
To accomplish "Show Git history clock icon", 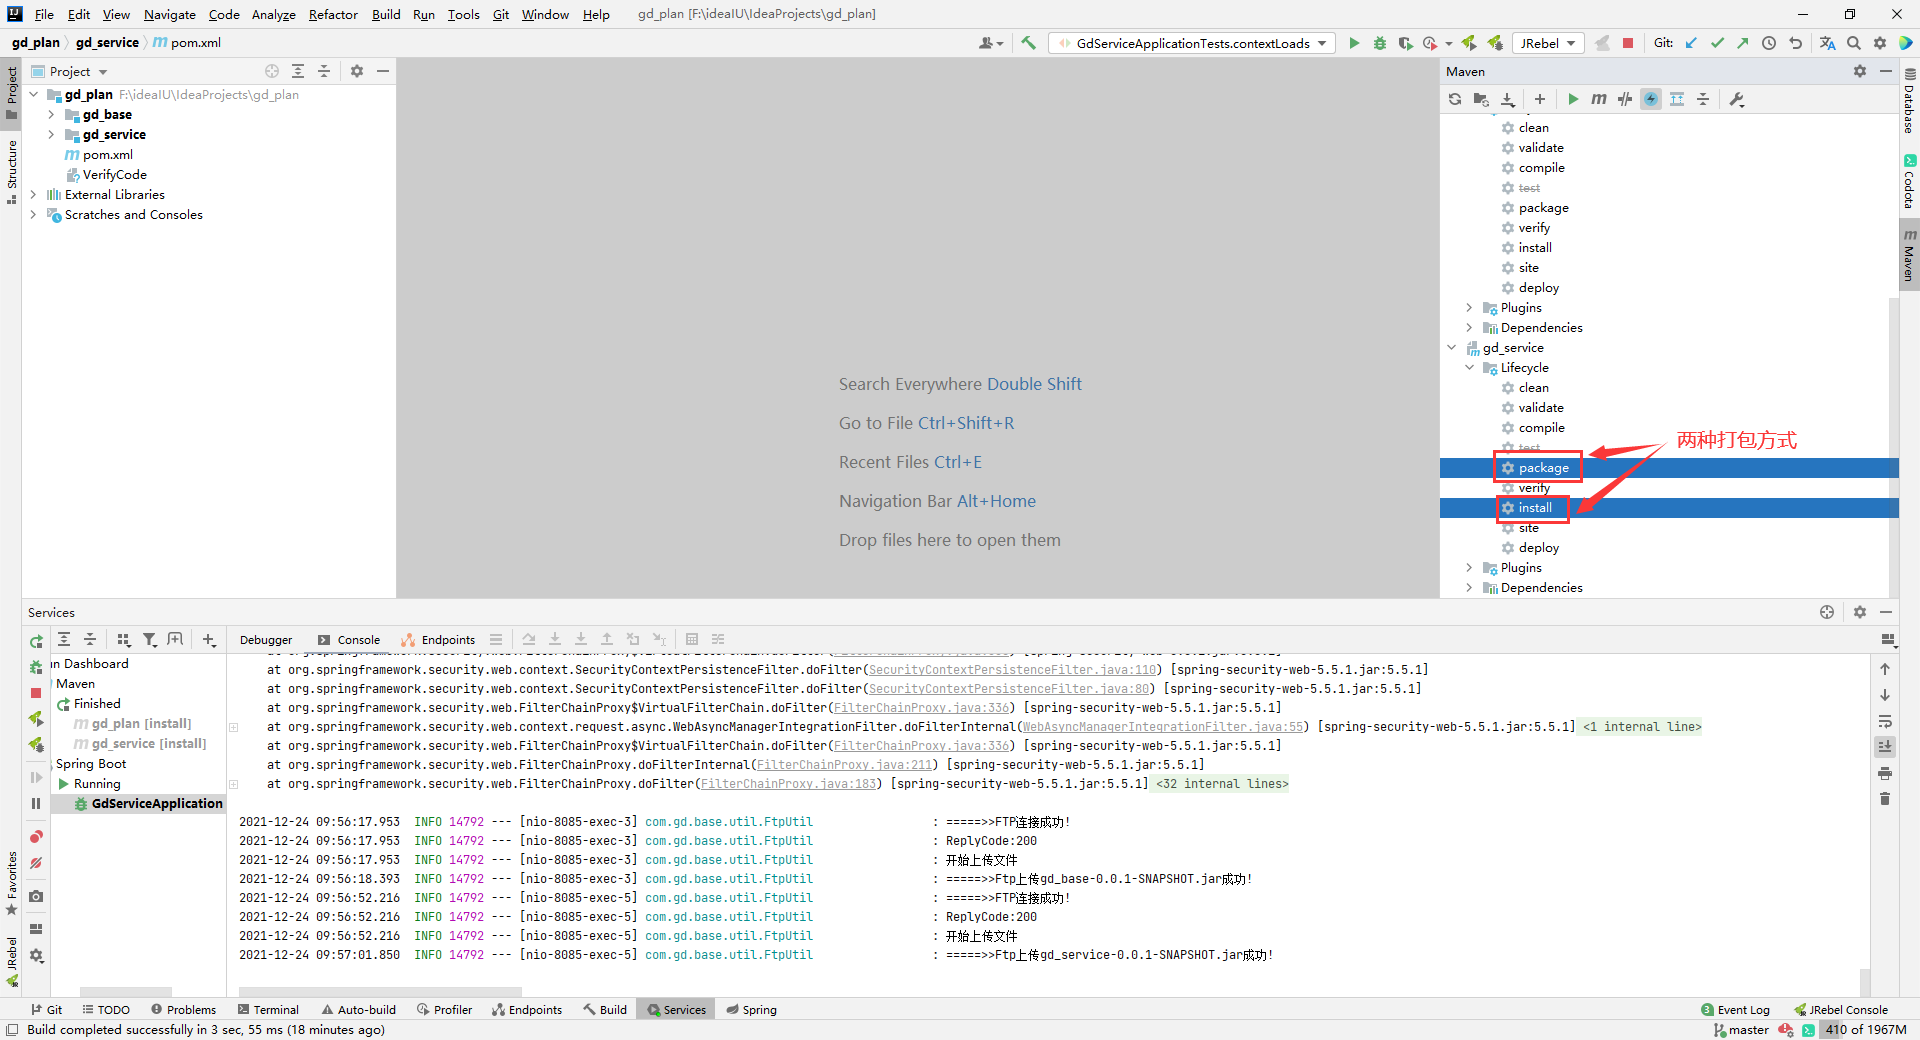I will (1769, 43).
